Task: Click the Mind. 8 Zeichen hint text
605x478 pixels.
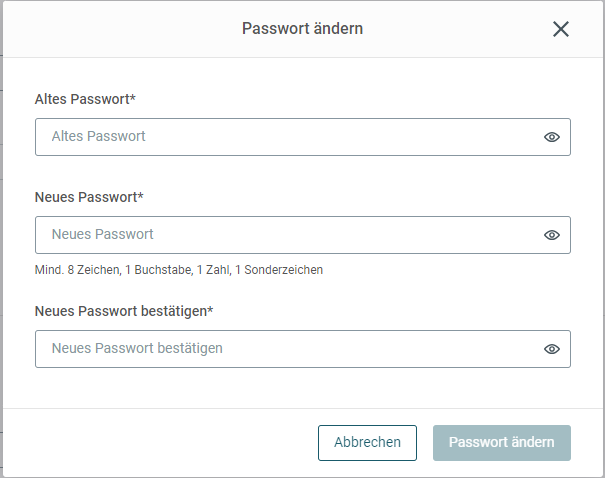Action: coord(179,270)
